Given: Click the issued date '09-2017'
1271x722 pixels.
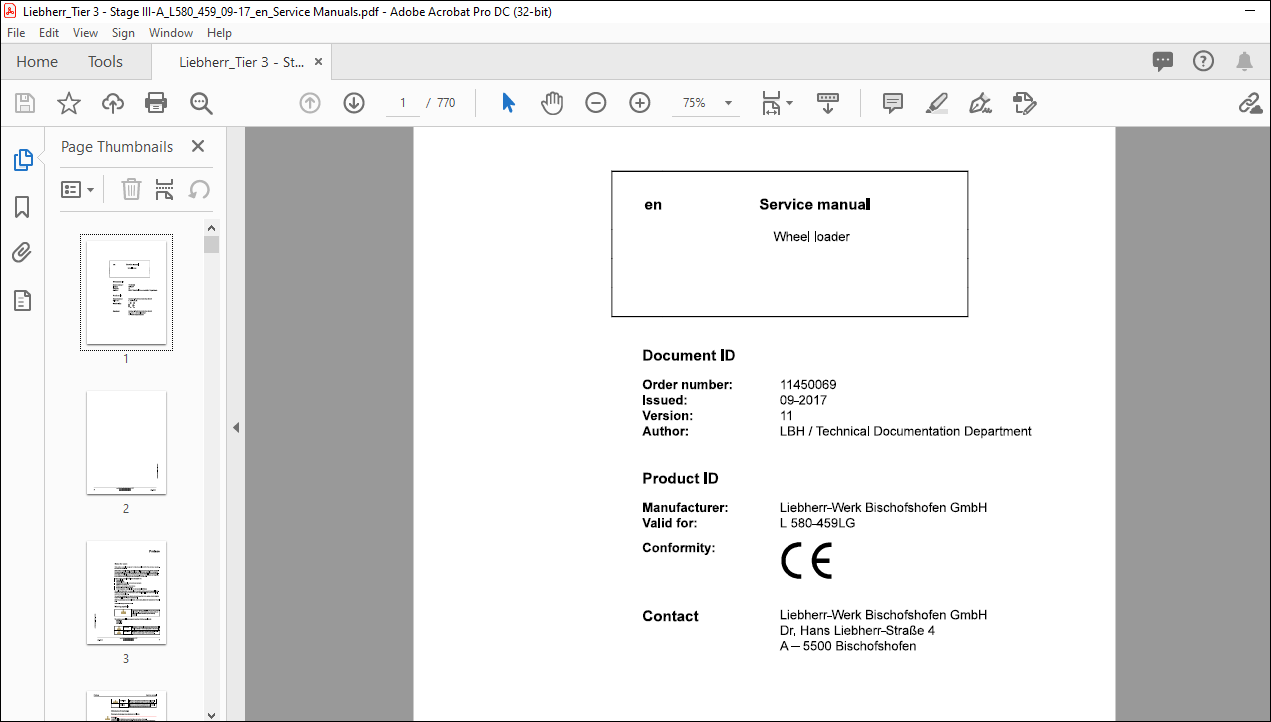Looking at the screenshot, I should coord(803,401).
